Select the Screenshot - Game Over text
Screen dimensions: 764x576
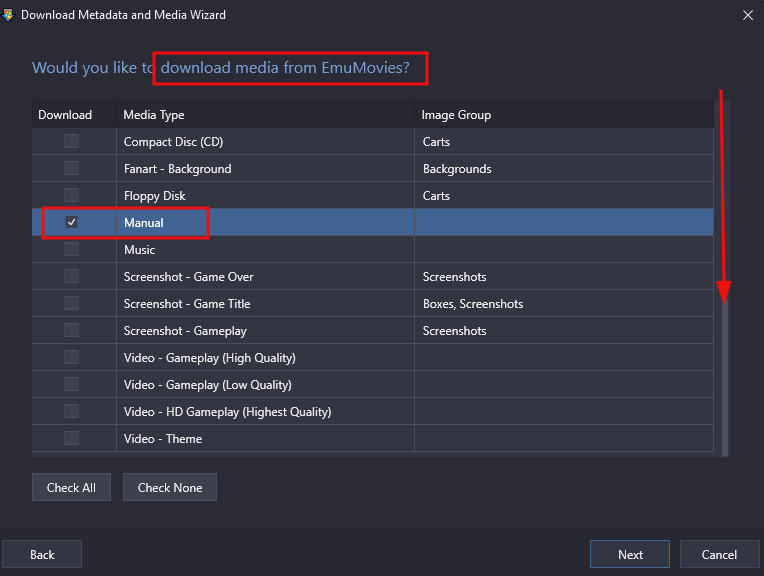189,277
